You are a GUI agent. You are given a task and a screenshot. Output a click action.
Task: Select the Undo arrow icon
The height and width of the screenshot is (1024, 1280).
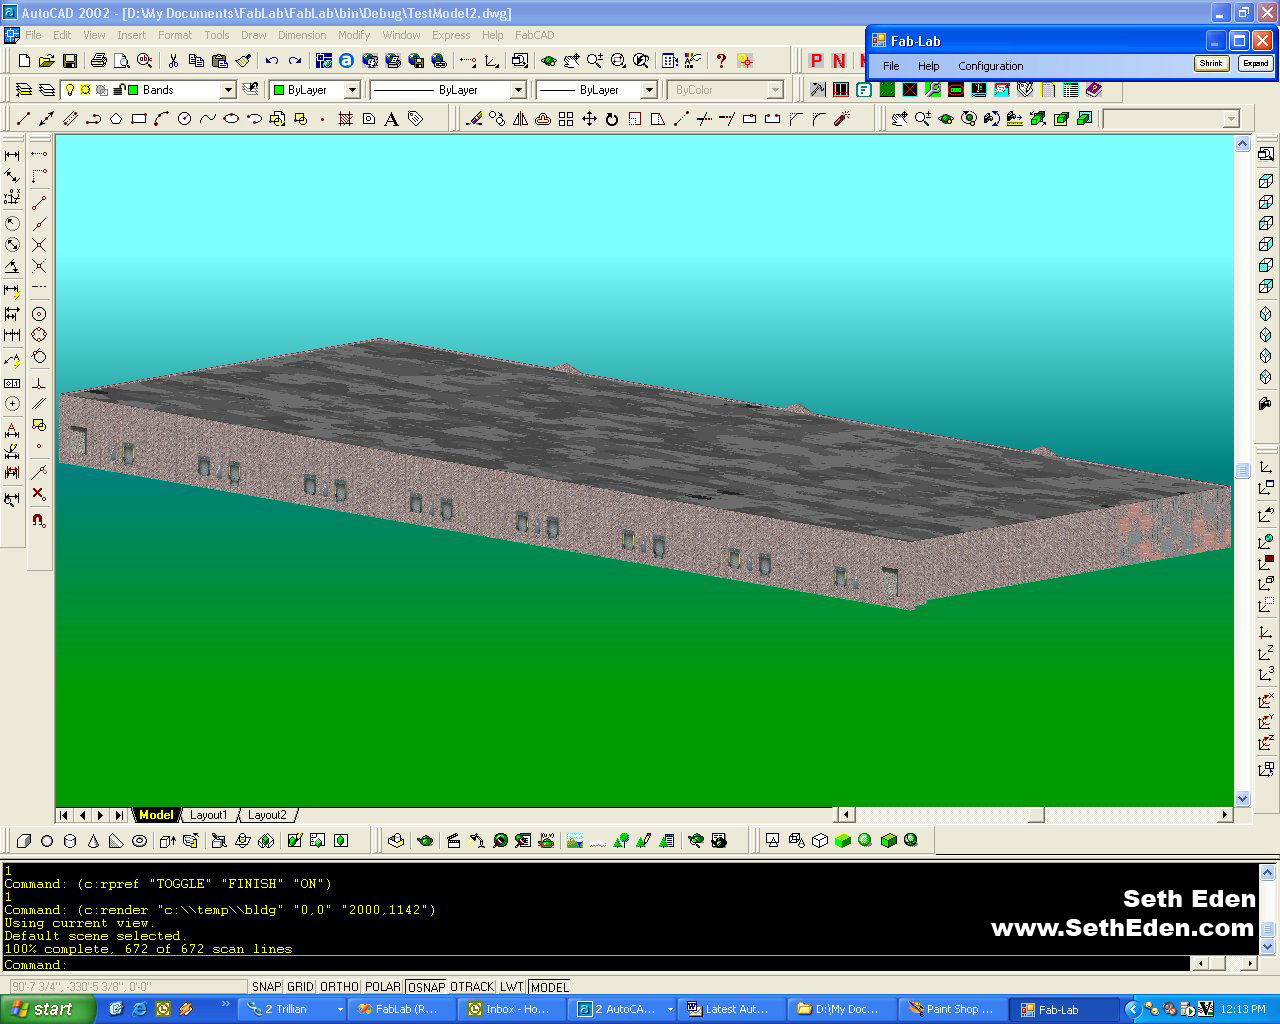271,61
